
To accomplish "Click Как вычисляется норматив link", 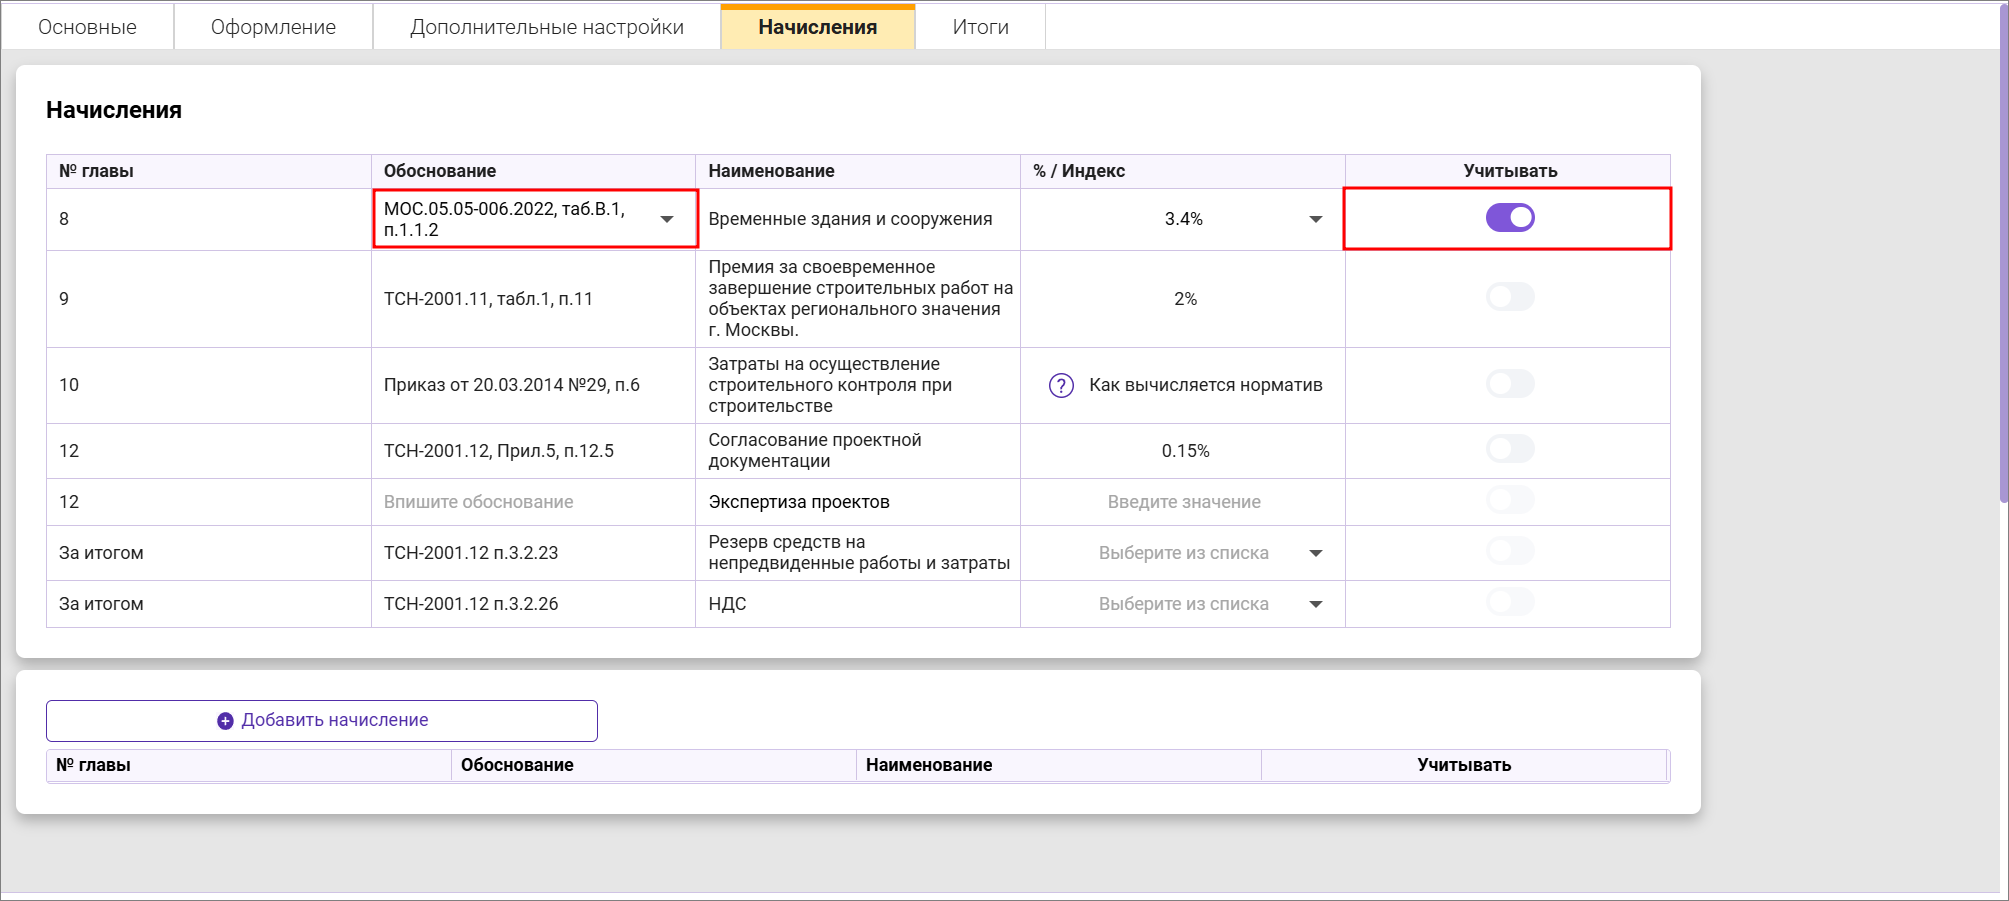I will (1205, 385).
